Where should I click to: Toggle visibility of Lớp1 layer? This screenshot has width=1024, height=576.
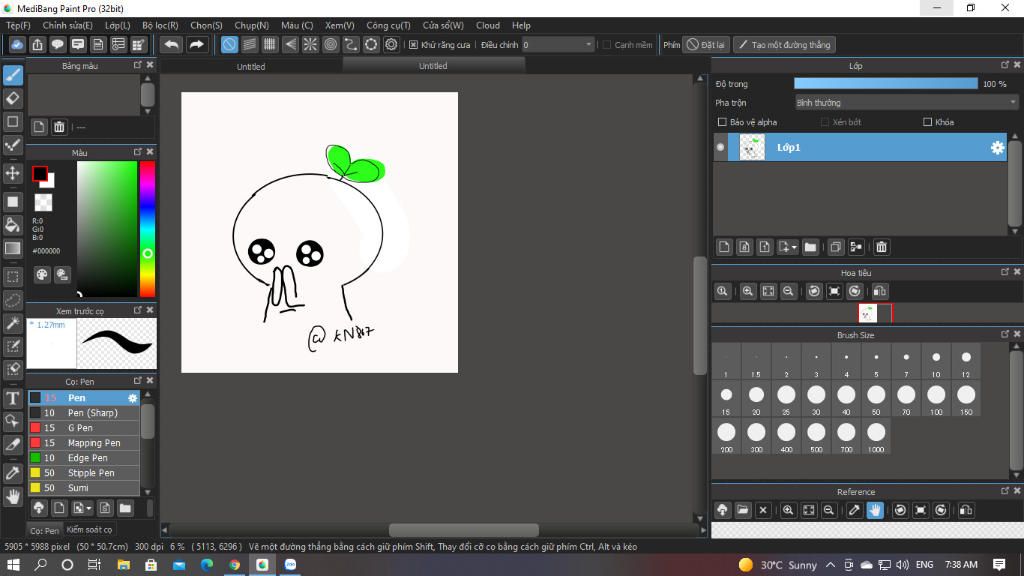coord(720,148)
